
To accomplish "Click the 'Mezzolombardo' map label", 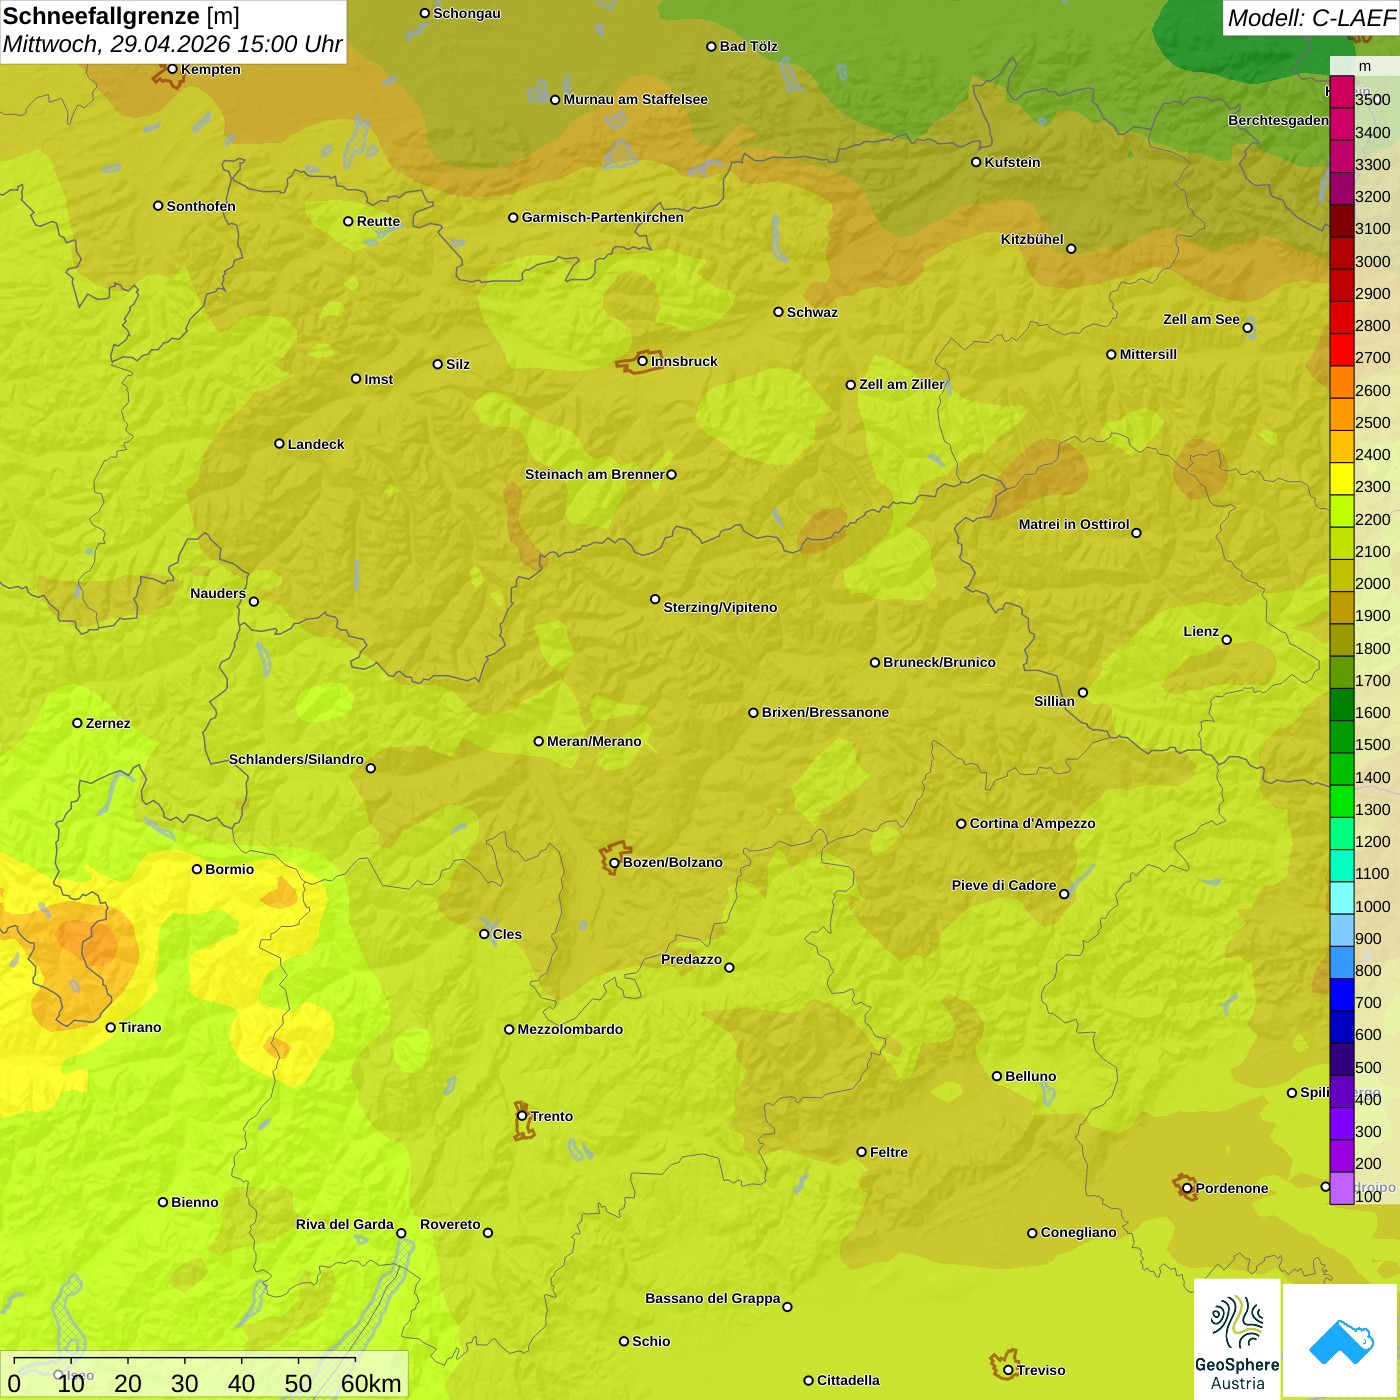I will click(x=570, y=1029).
